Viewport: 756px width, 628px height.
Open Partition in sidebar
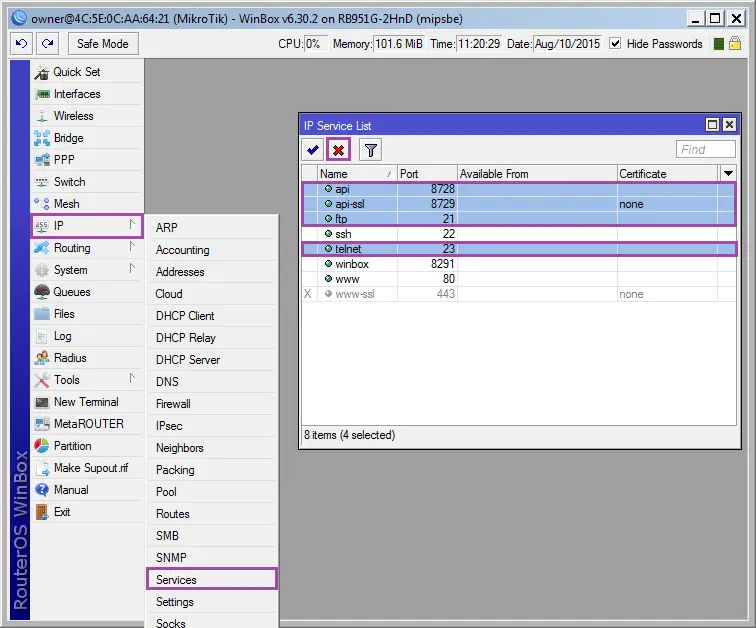pos(88,446)
